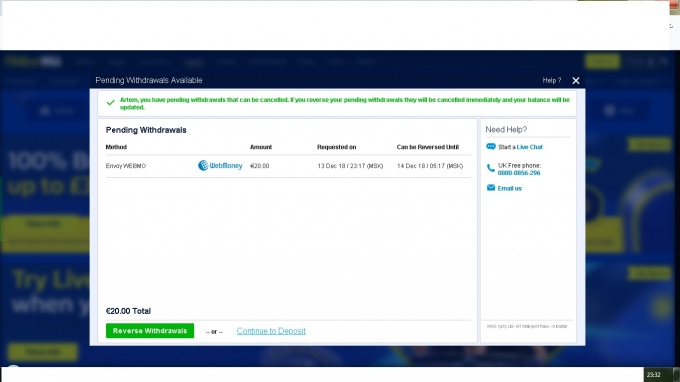Image resolution: width=680 pixels, height=382 pixels.
Task: Click the €20.00 Total text
Action: tap(128, 311)
